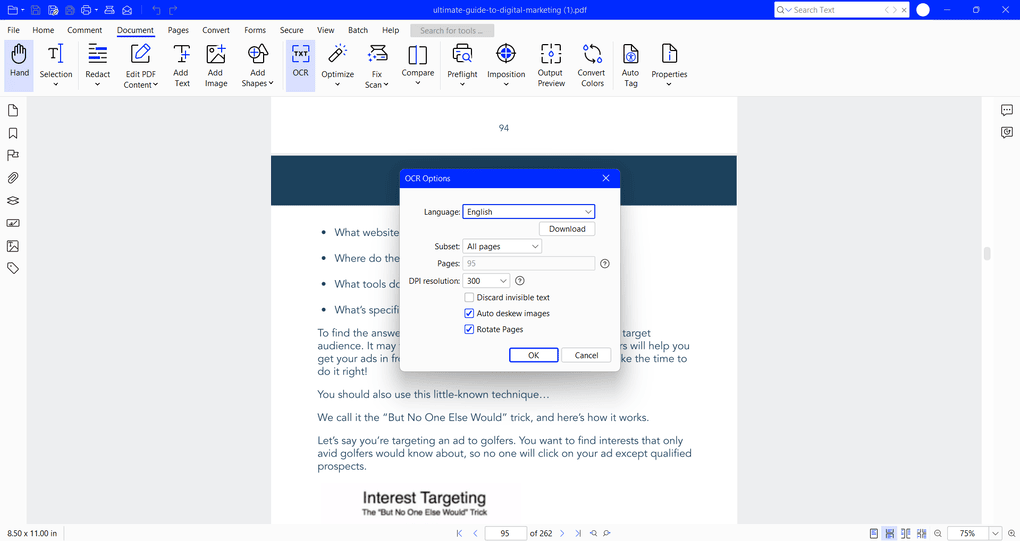Zoom in using the magnifier plus icon
Screen dimensions: 1020x541
coord(1012,533)
